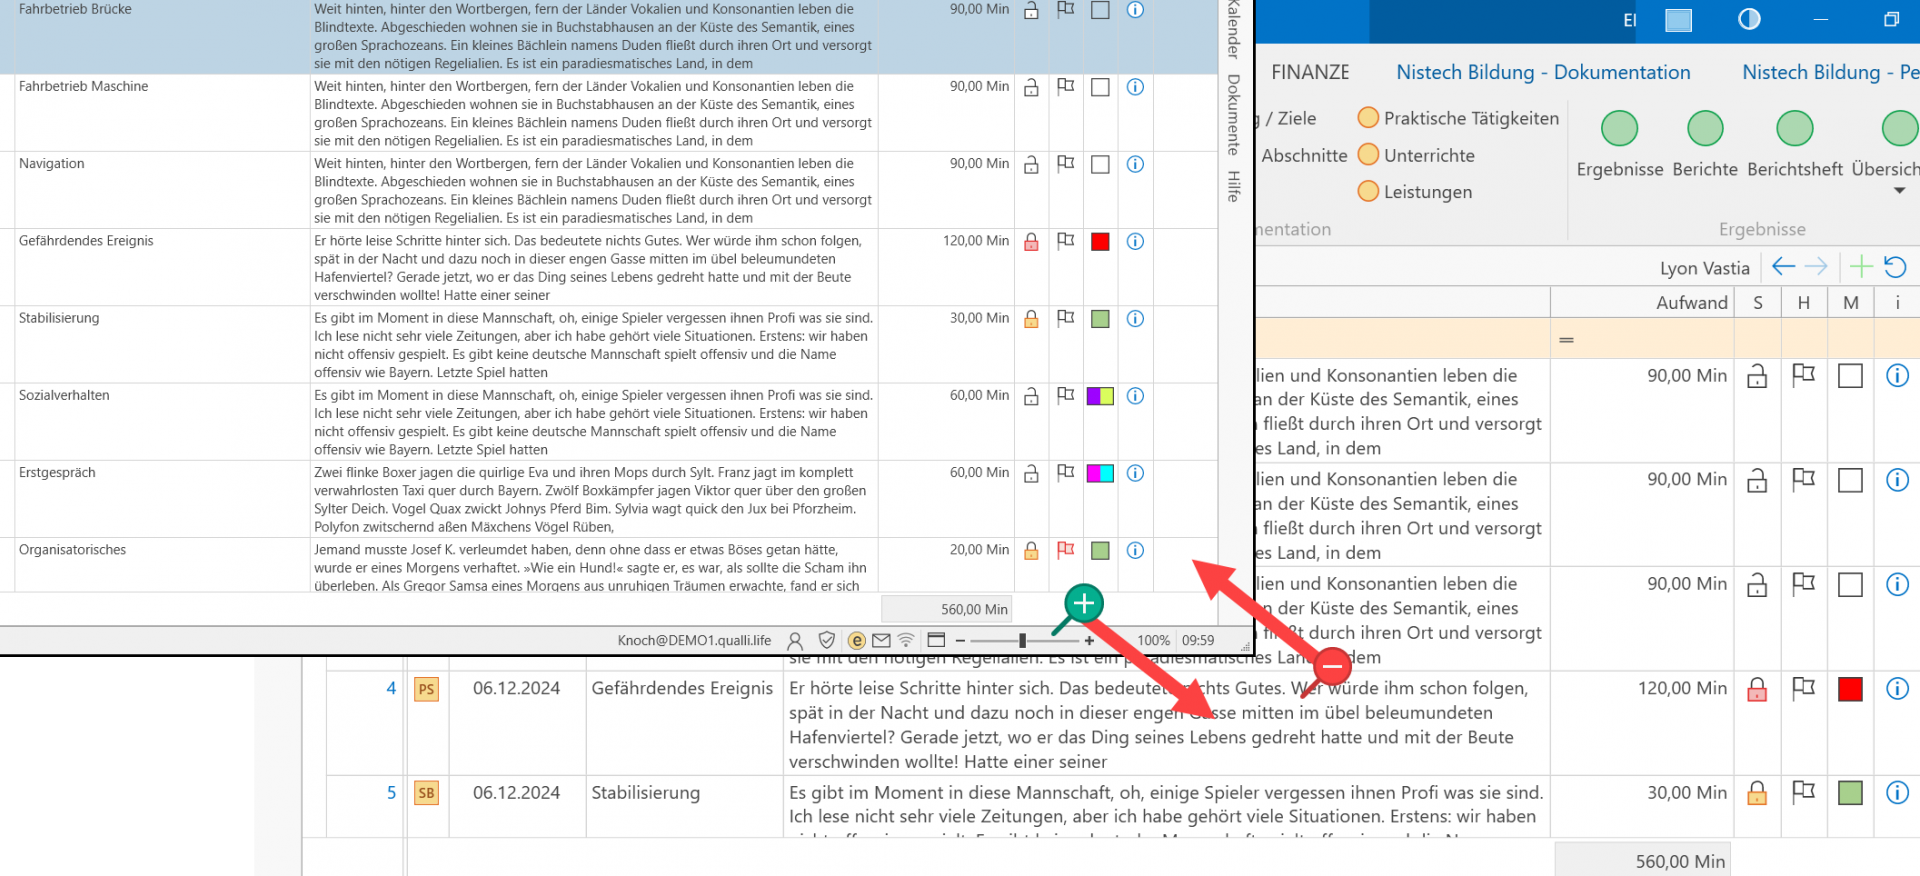Viewport: 1920px width, 876px height.
Task: Tick the M checkbox in the inset's Fahrbetrieb Maschine row
Action: [x=1100, y=87]
